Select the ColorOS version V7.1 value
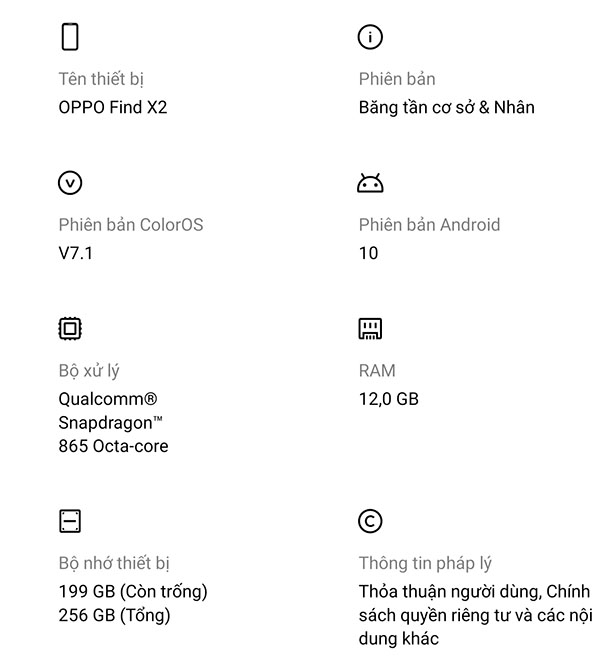Image resolution: width=600 pixels, height=670 pixels. 76,253
